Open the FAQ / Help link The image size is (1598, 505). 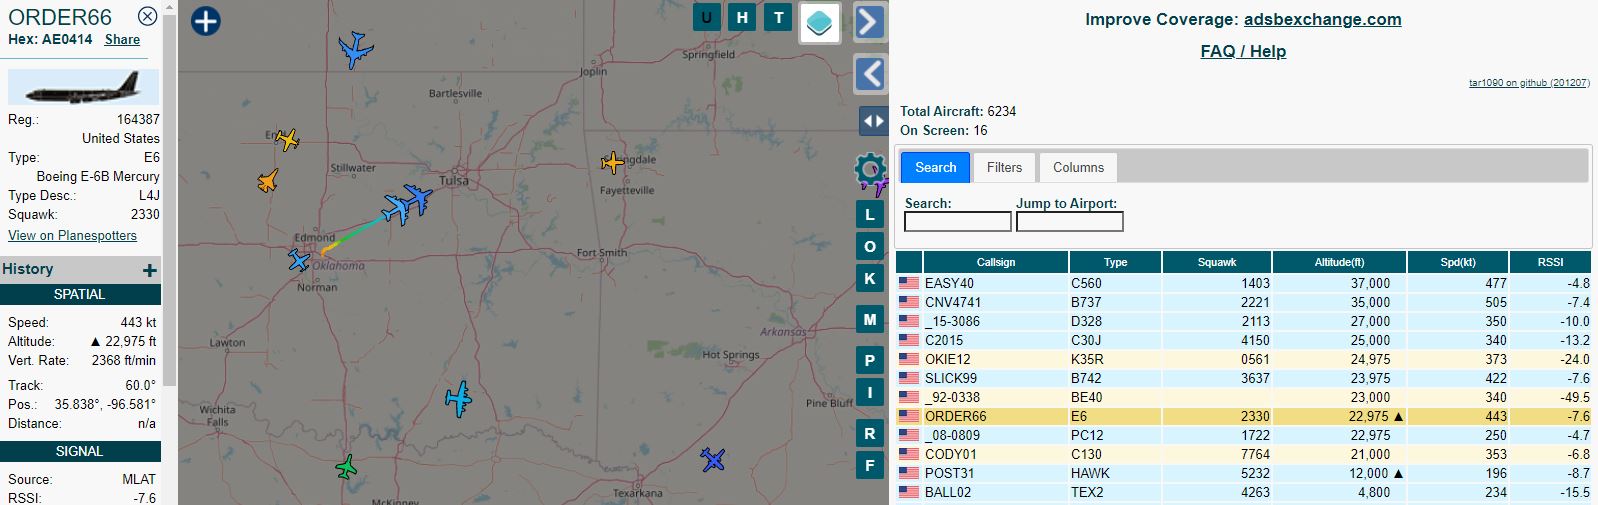coord(1243,51)
